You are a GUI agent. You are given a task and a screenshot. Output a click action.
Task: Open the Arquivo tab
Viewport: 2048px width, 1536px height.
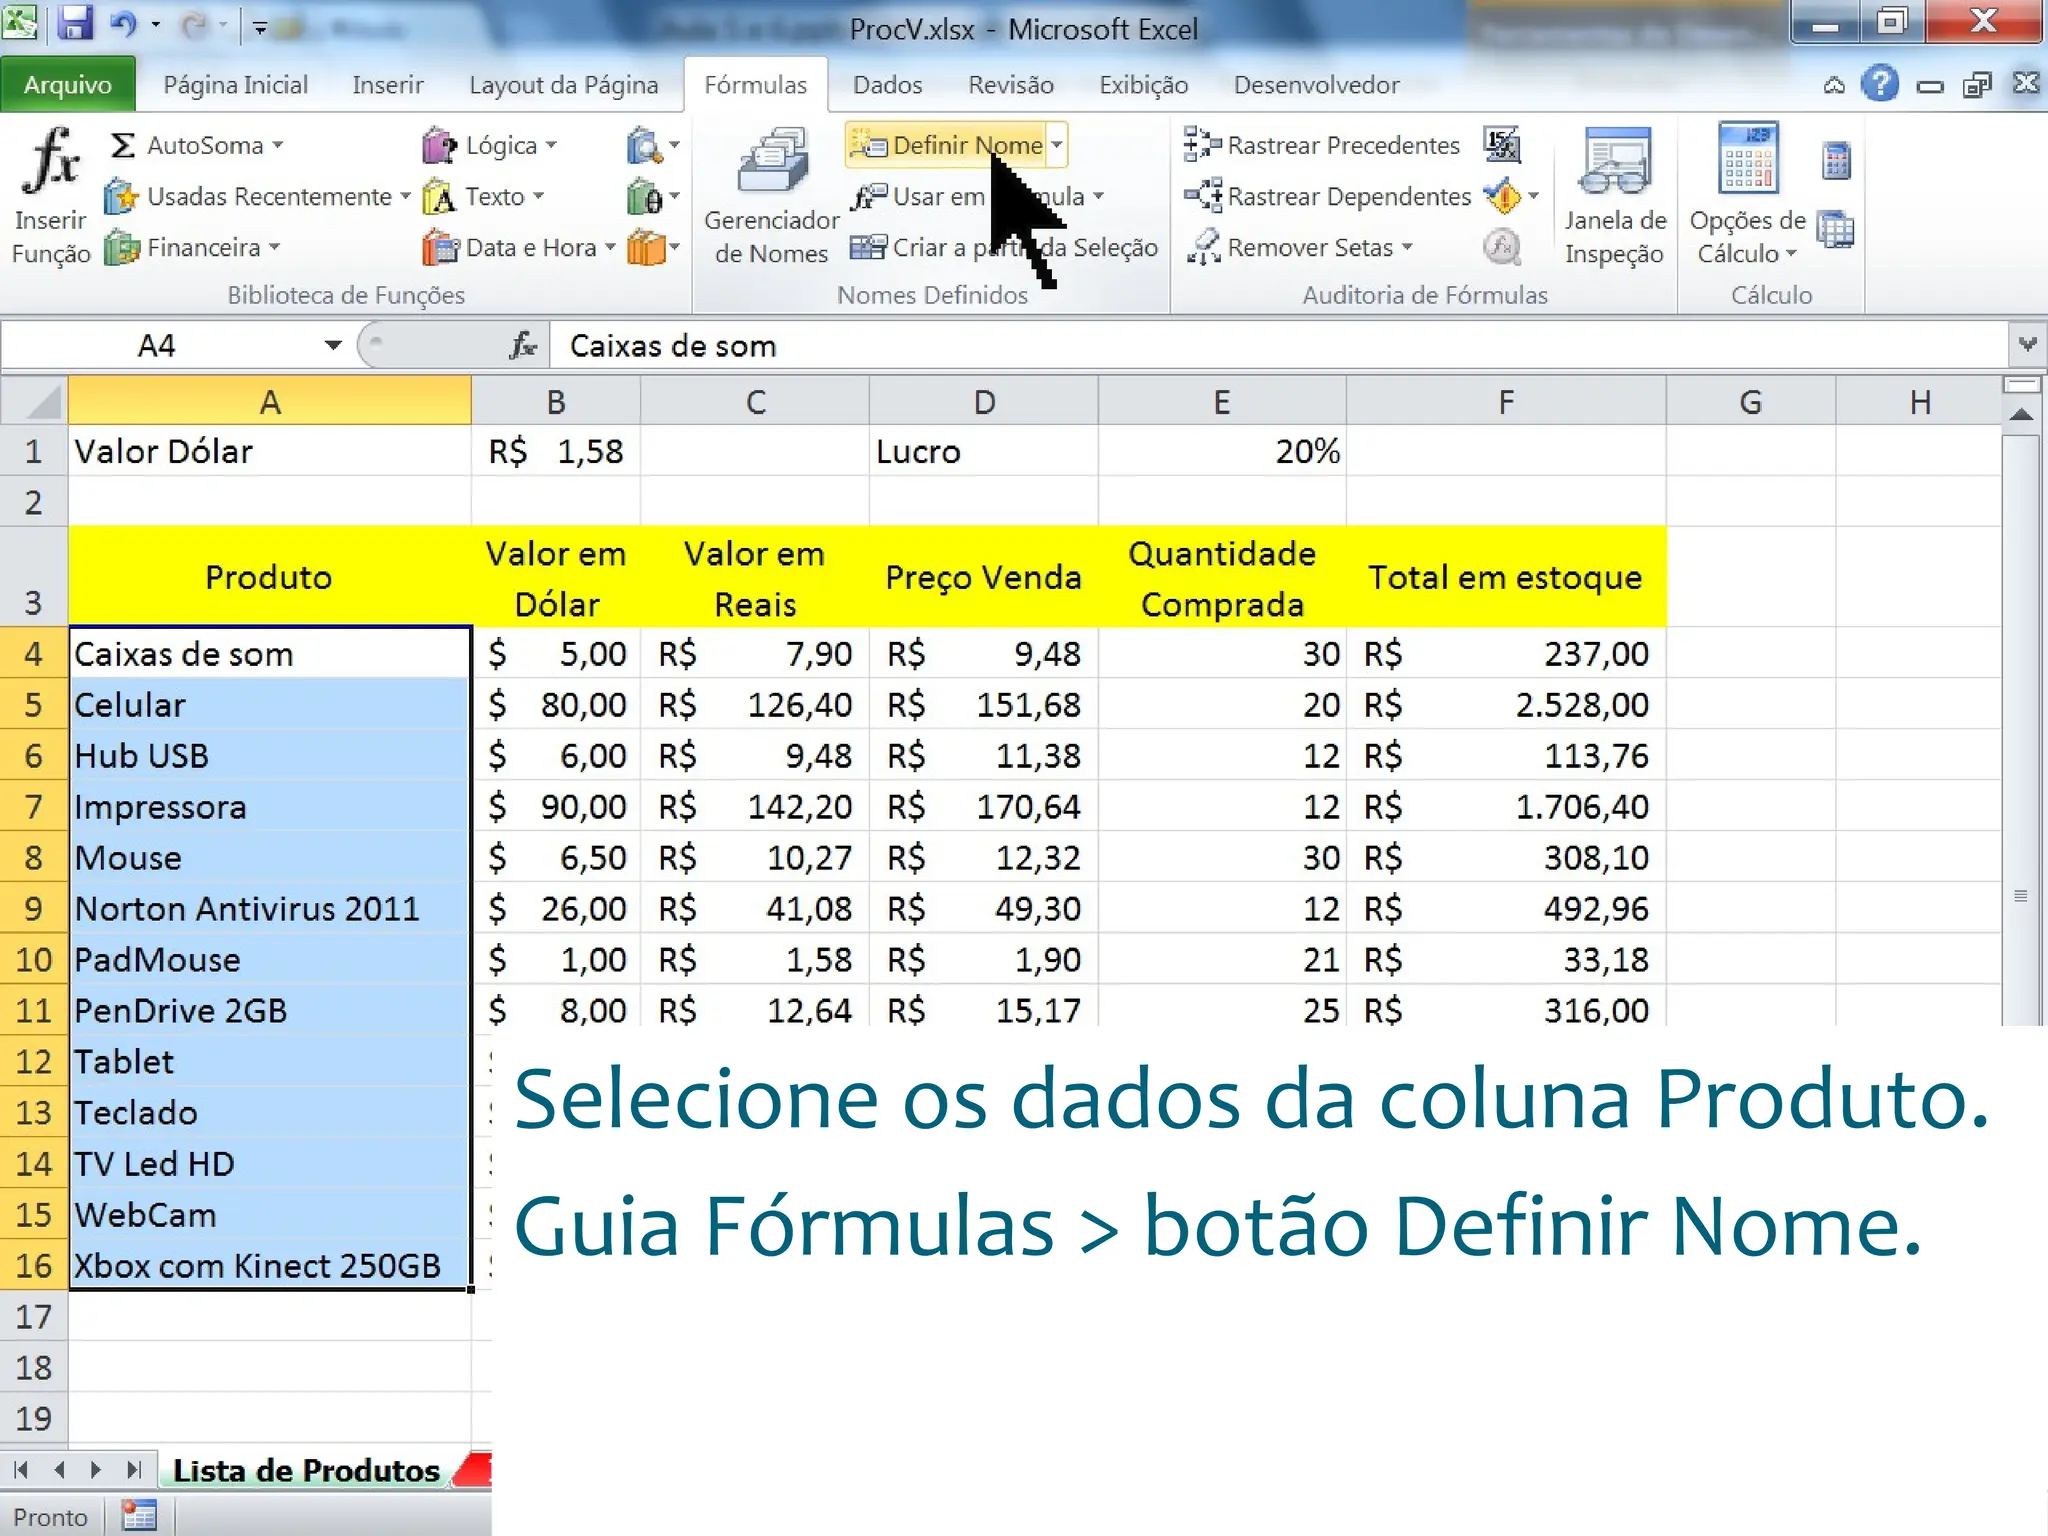(x=68, y=86)
